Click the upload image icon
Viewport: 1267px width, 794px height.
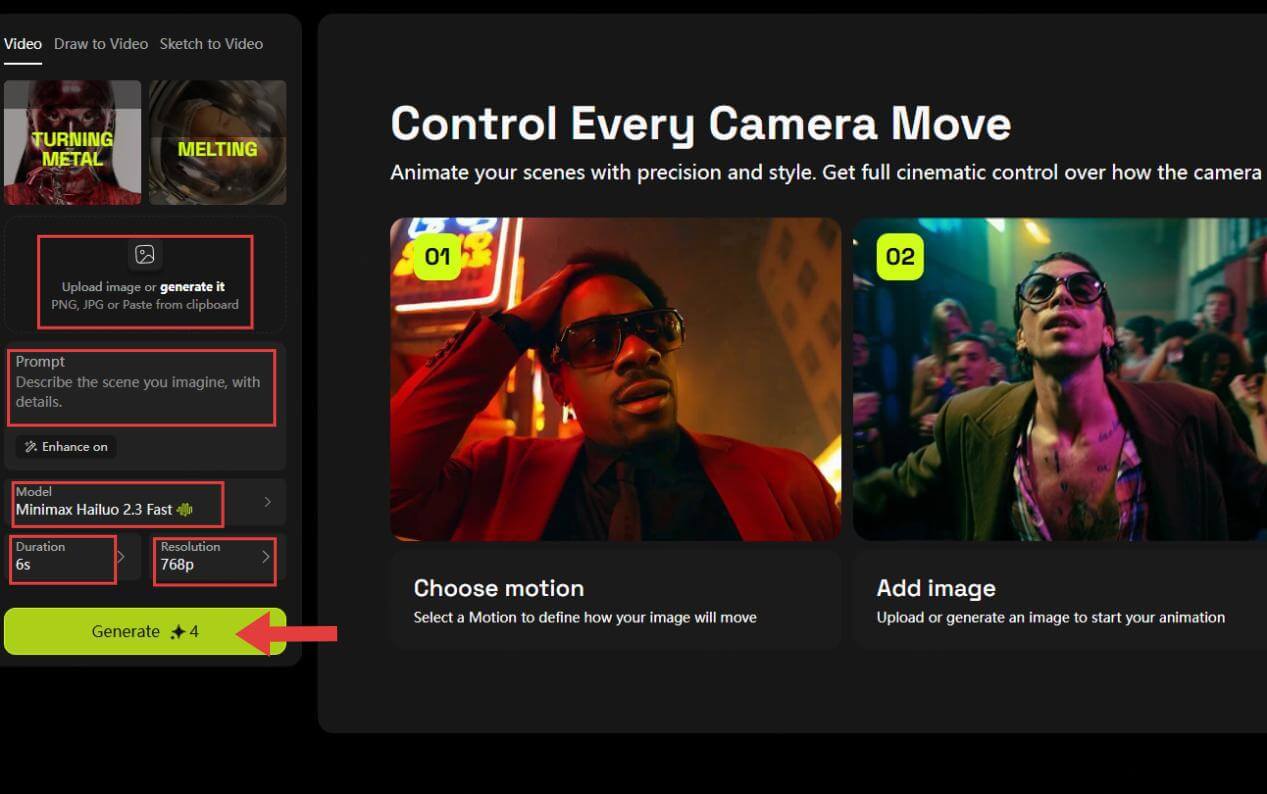145,255
